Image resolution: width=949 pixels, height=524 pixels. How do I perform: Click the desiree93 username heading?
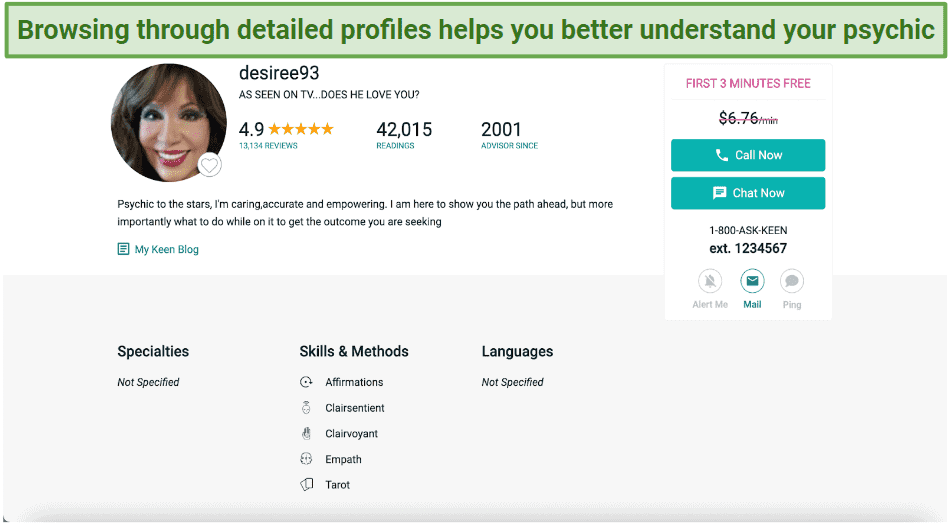(x=279, y=73)
